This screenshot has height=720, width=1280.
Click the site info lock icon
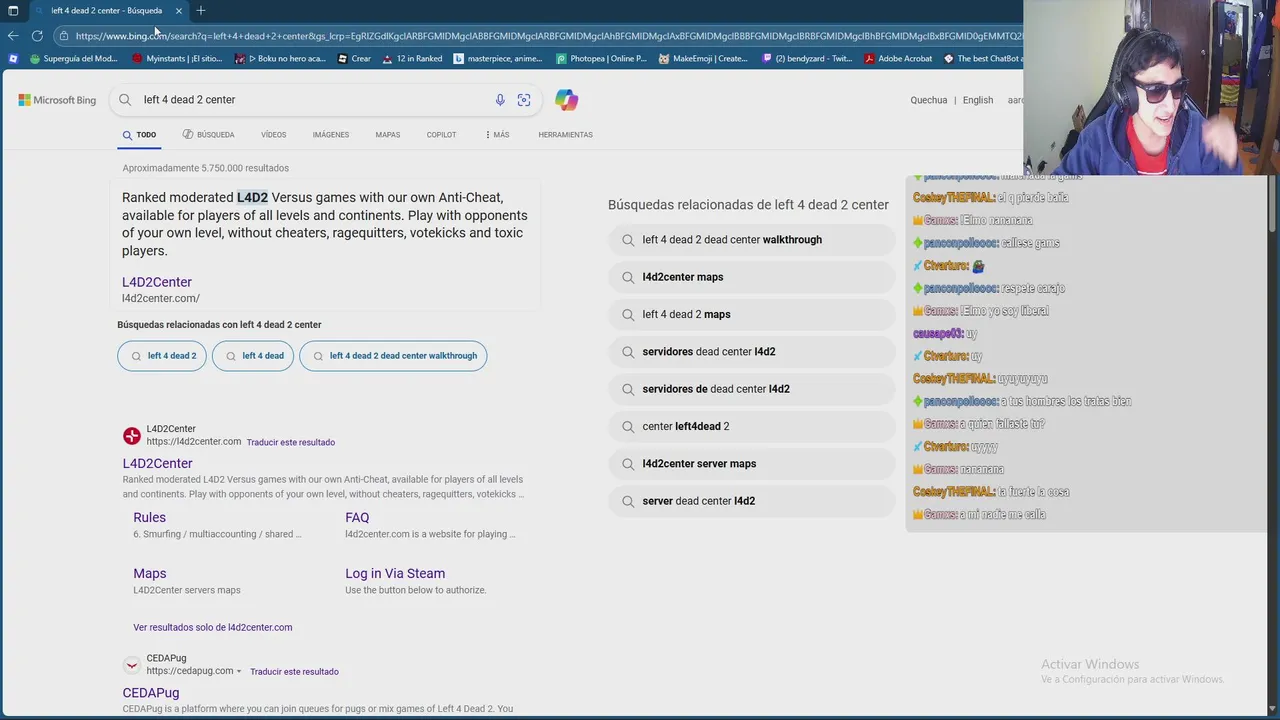(64, 36)
